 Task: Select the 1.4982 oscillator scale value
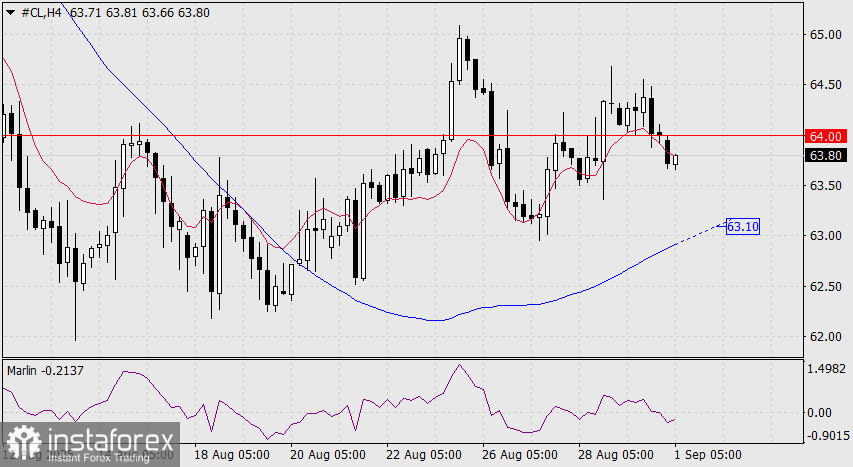(x=826, y=369)
